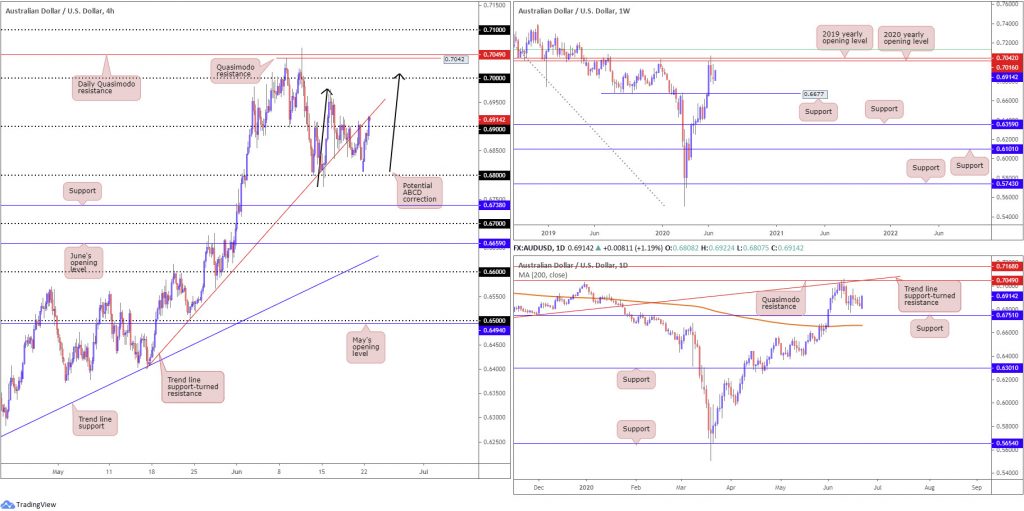Select the 'May's opening level' callout

click(x=367, y=348)
